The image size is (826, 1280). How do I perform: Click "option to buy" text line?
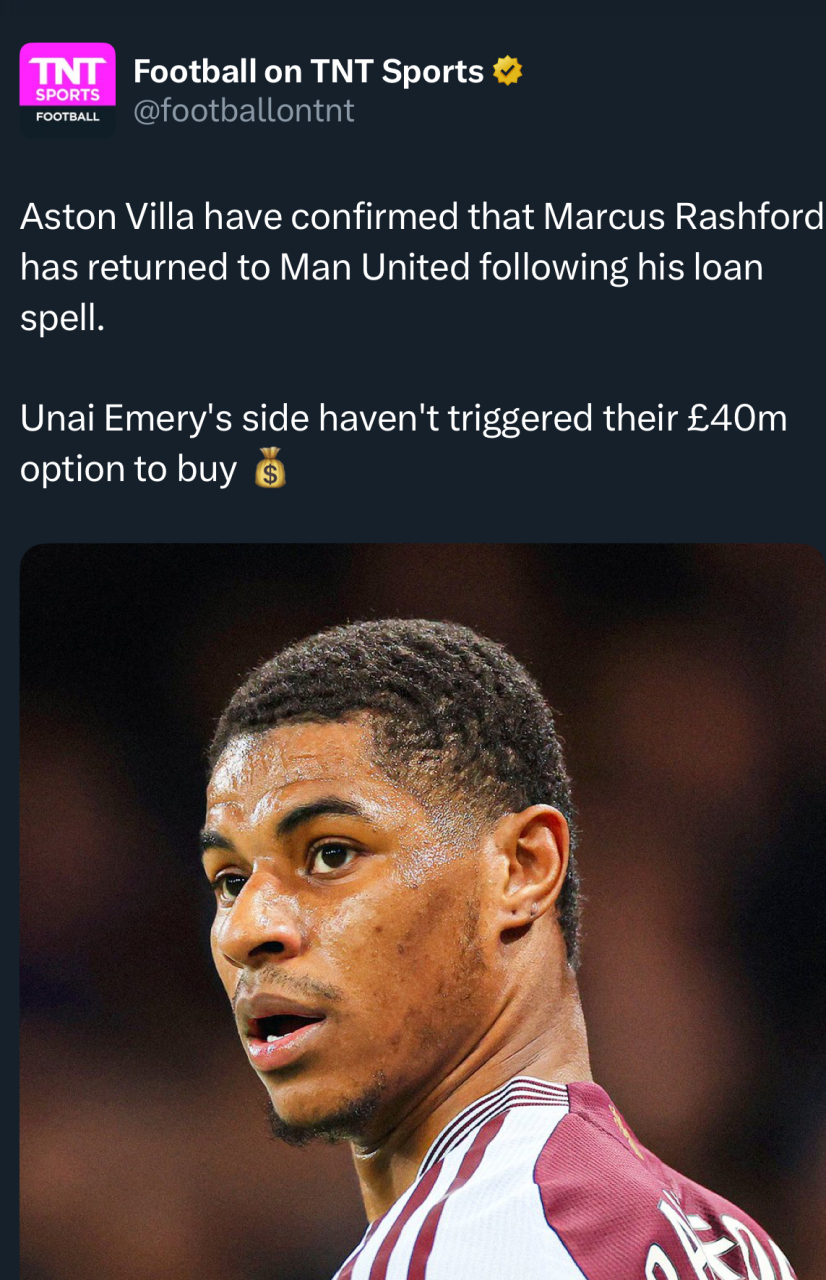[129, 470]
